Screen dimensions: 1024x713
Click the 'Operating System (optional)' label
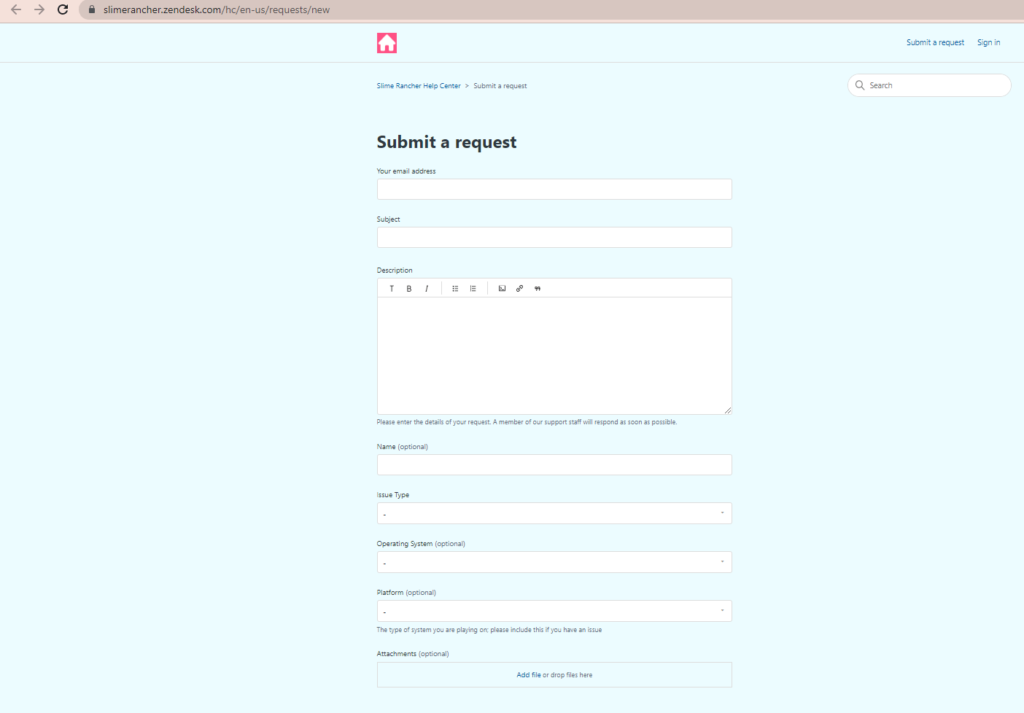[x=421, y=544]
